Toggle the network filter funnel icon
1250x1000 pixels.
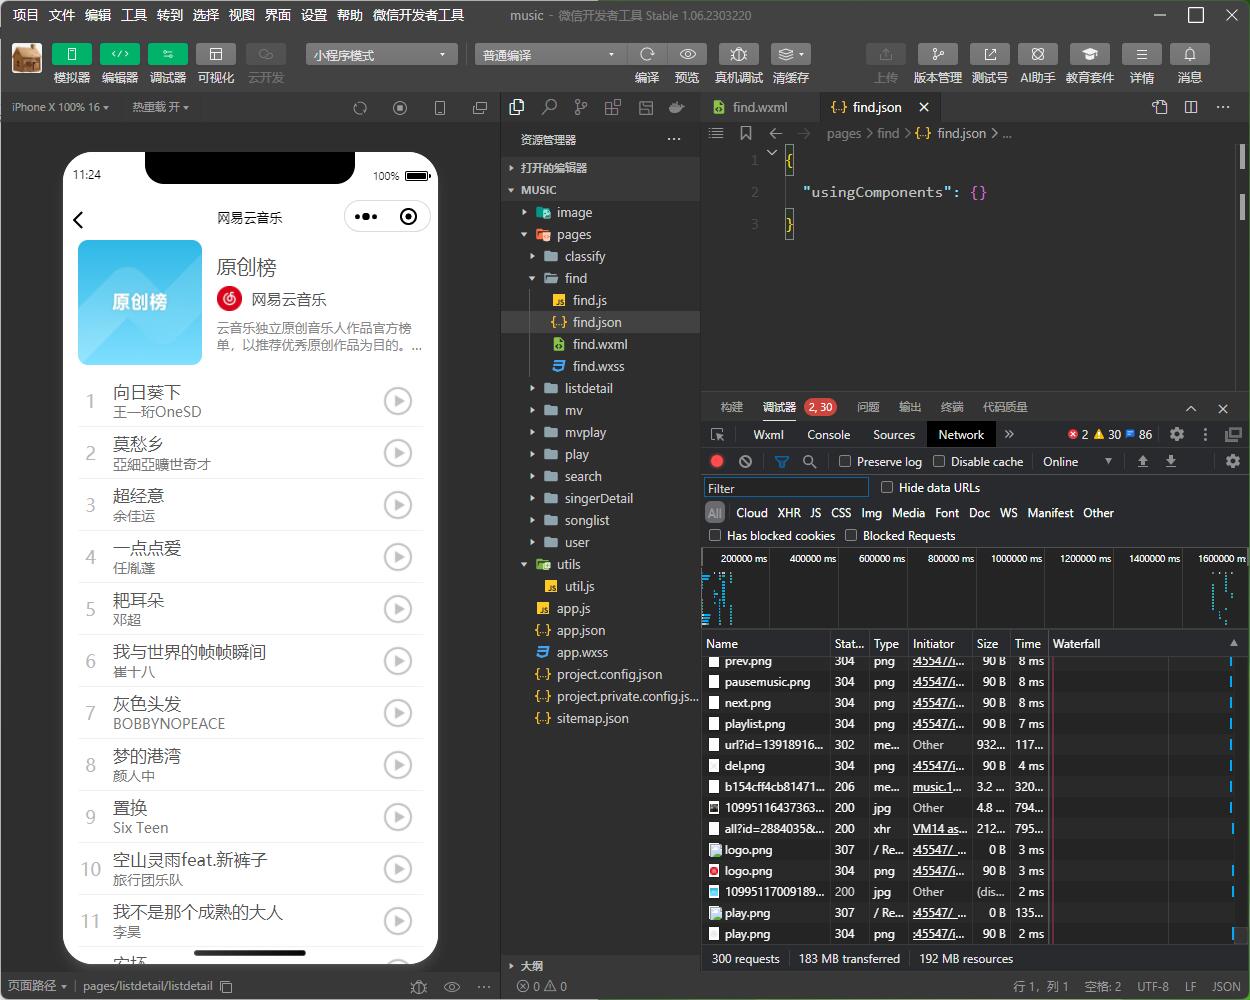(x=782, y=461)
